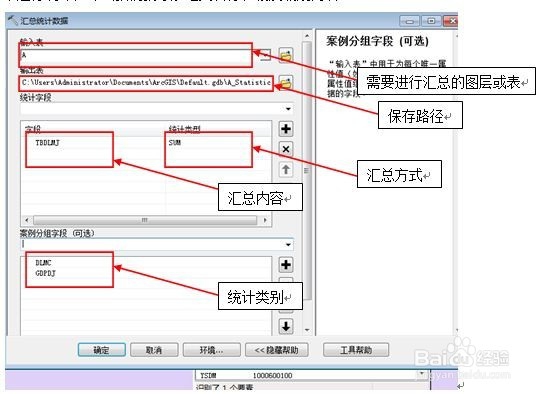Click the dialog's scroll-down arrow
540x394 pixels.
(x=307, y=330)
